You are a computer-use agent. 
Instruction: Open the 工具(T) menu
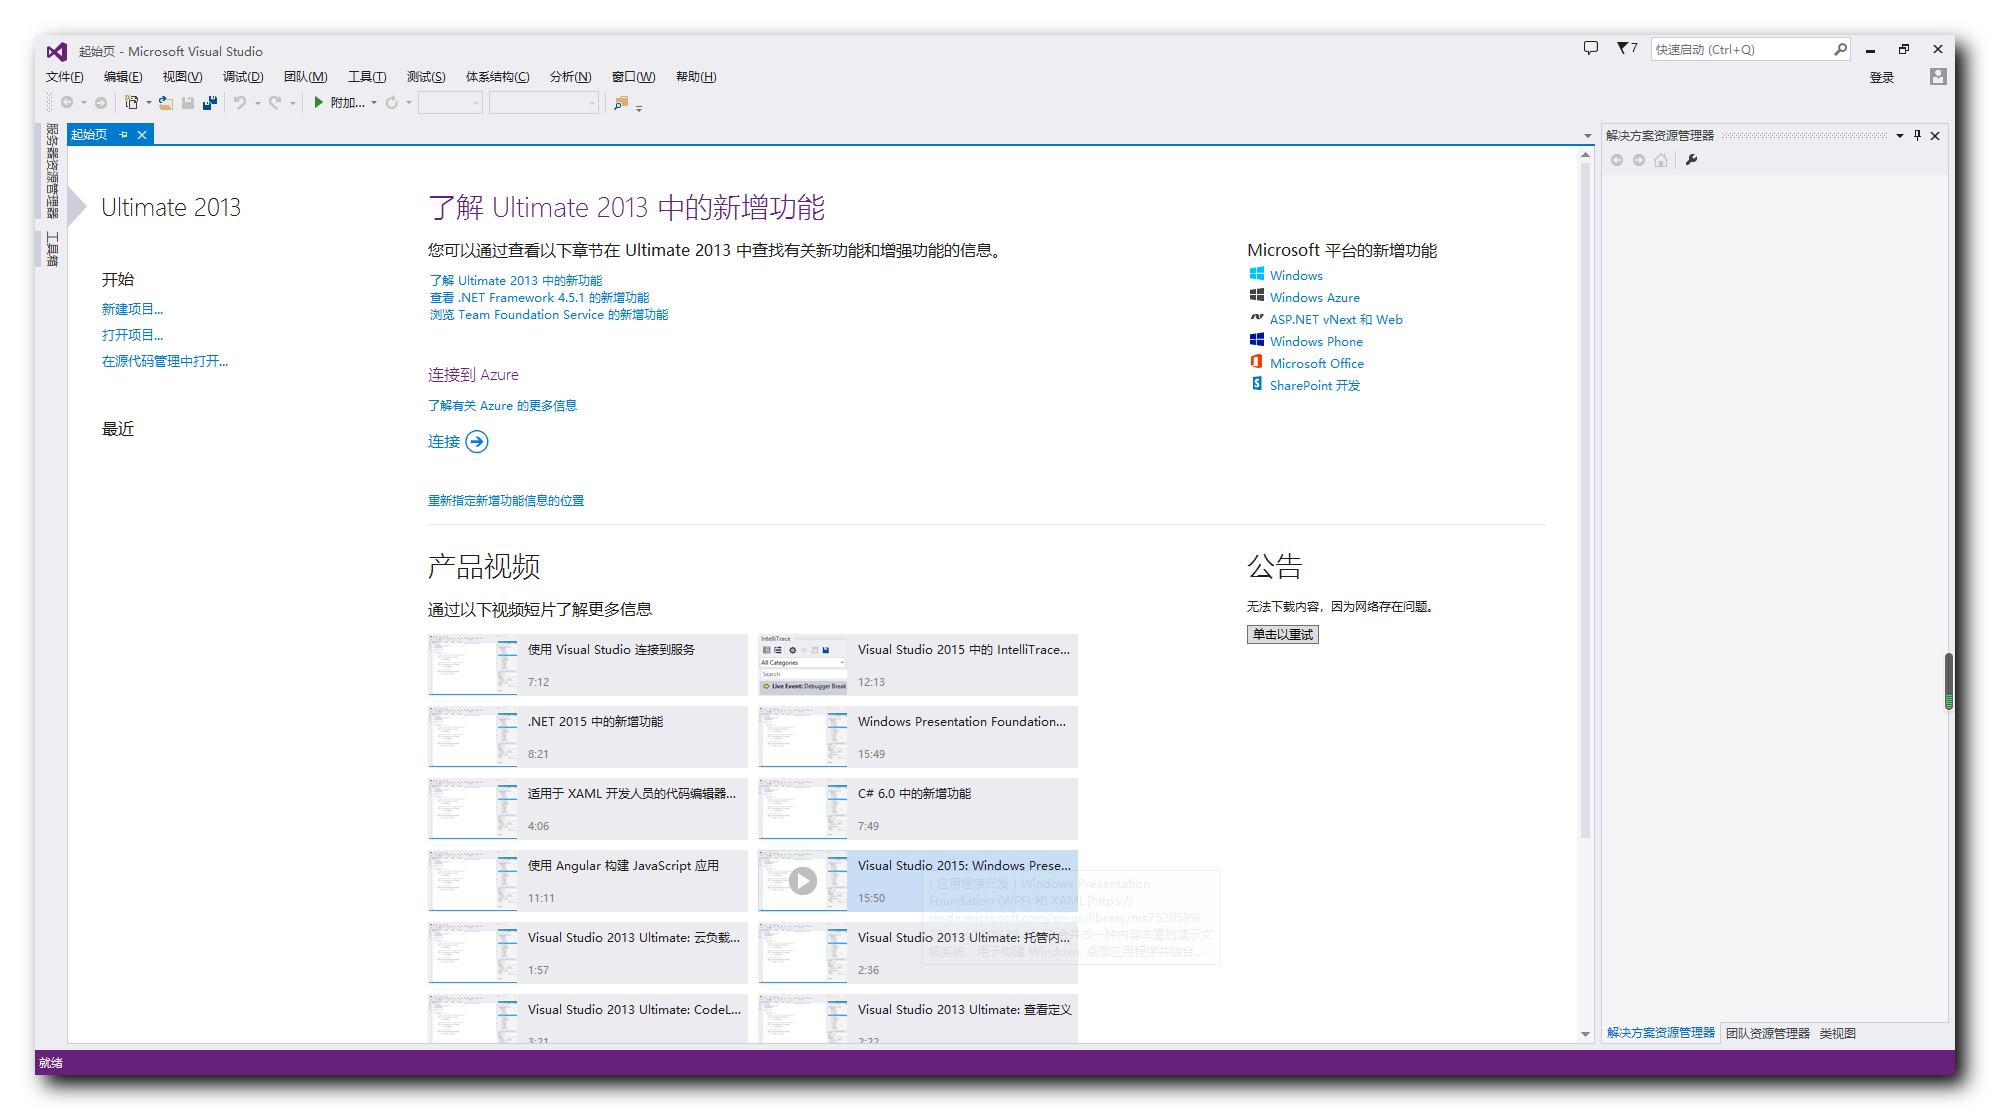(x=366, y=77)
